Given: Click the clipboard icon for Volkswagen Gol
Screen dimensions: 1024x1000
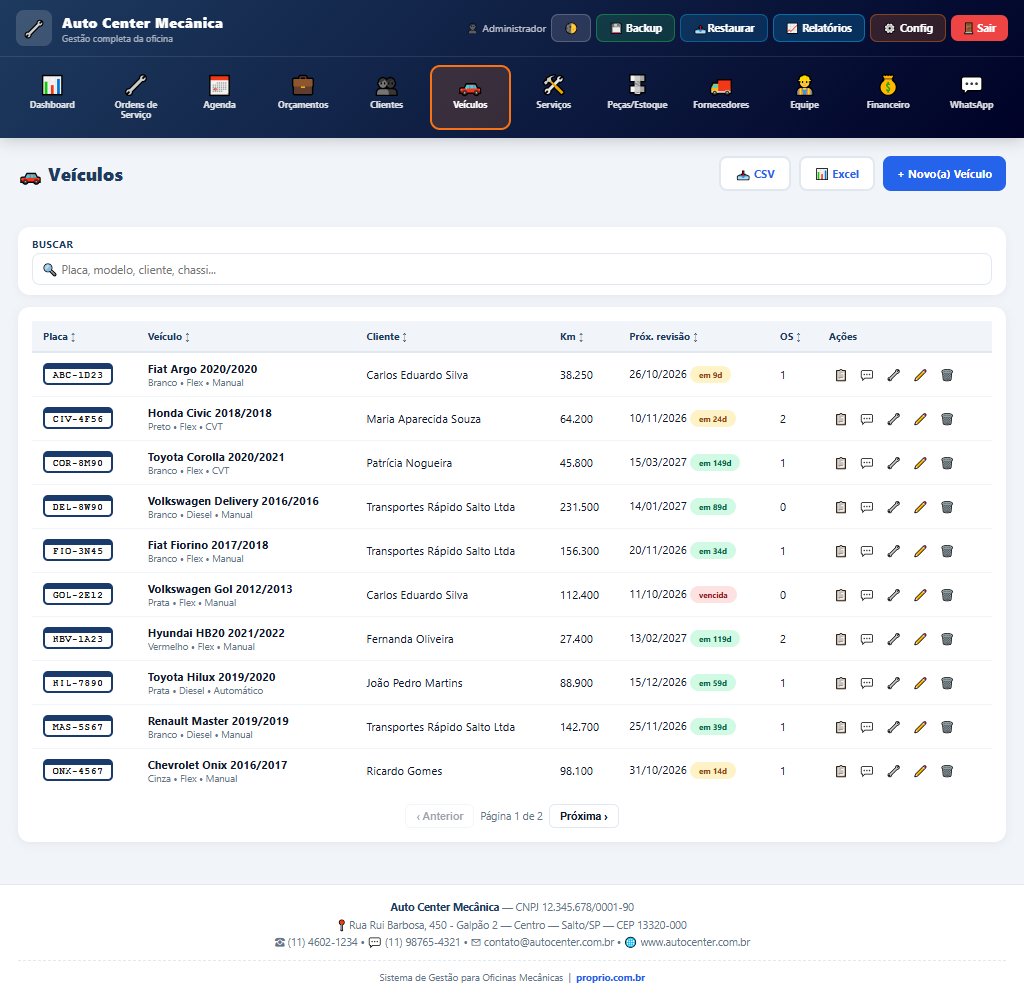Looking at the screenshot, I should [840, 595].
